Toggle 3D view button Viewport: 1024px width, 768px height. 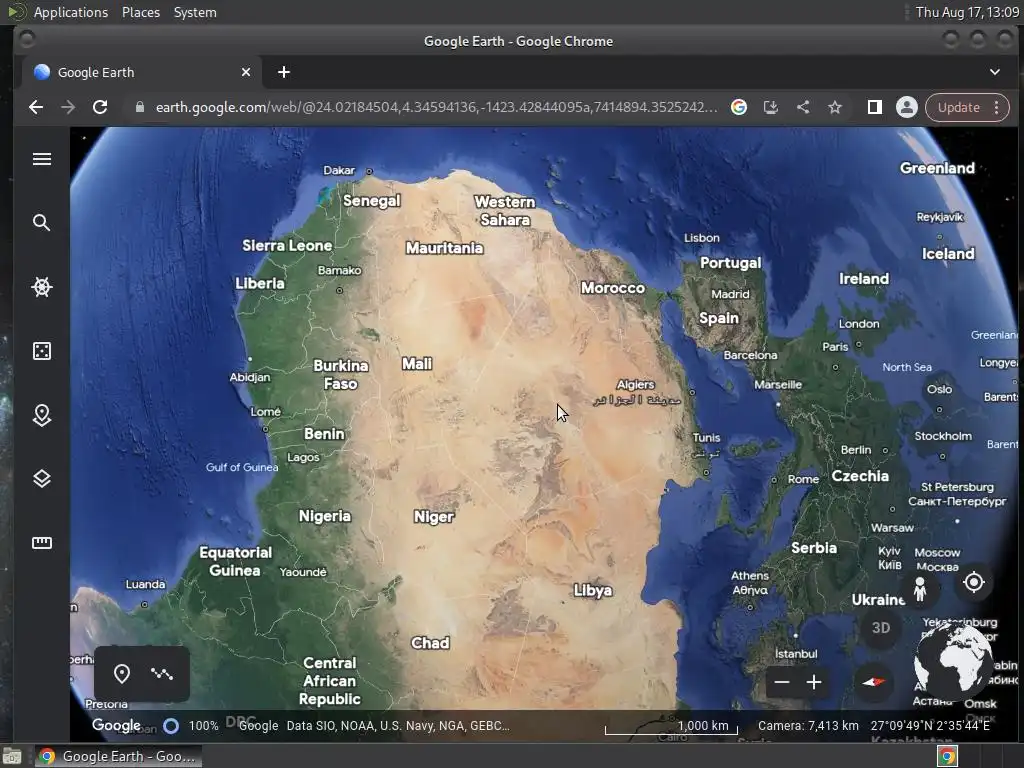pyautogui.click(x=880, y=628)
